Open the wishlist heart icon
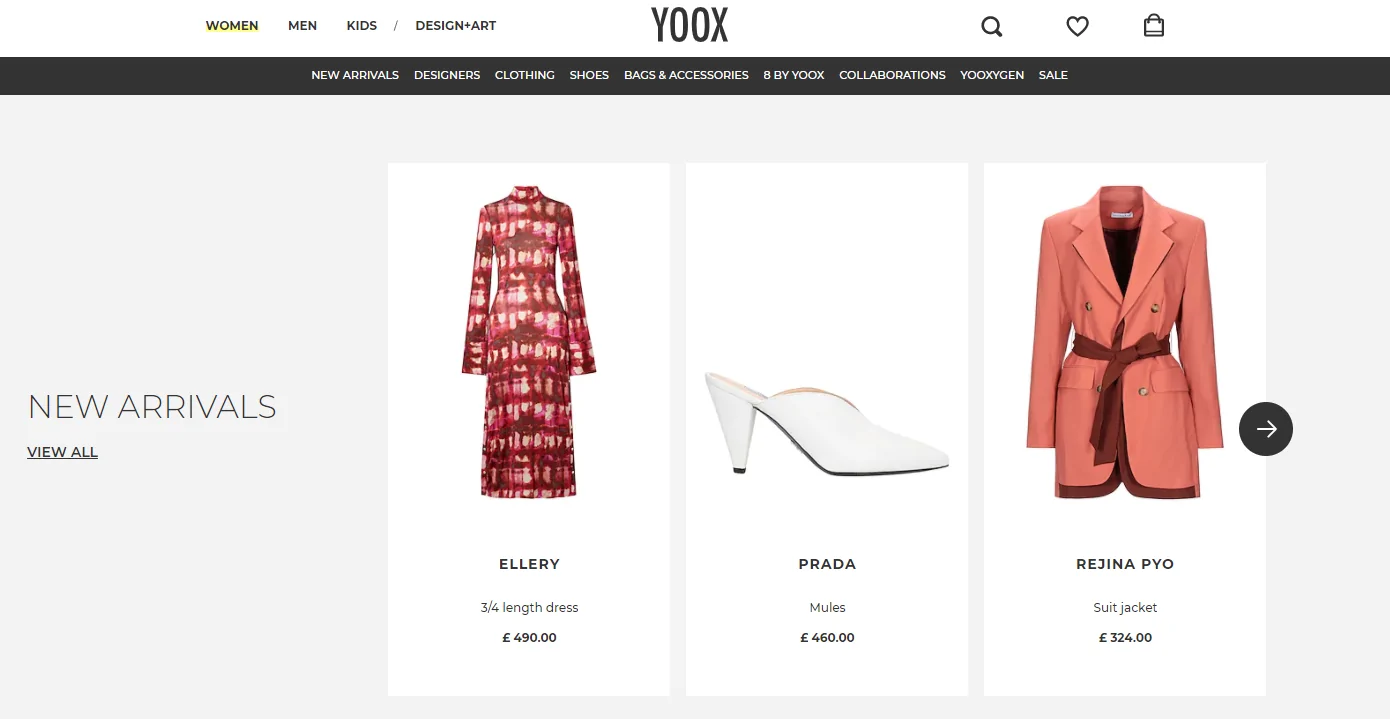 click(1077, 27)
